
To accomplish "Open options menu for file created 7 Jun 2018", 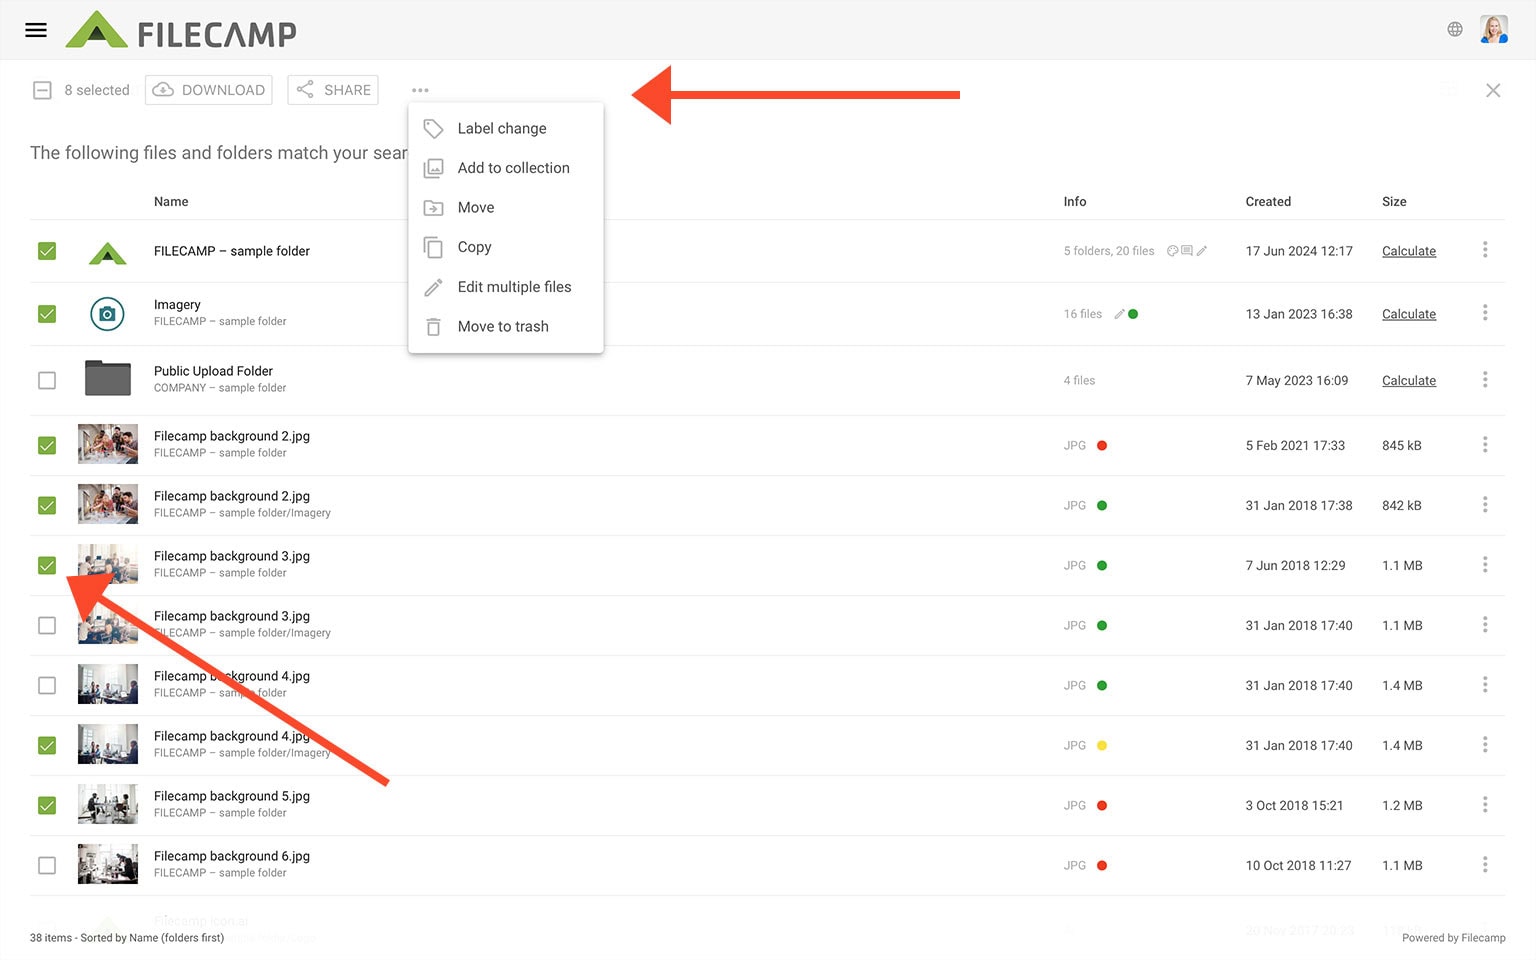I will point(1485,564).
